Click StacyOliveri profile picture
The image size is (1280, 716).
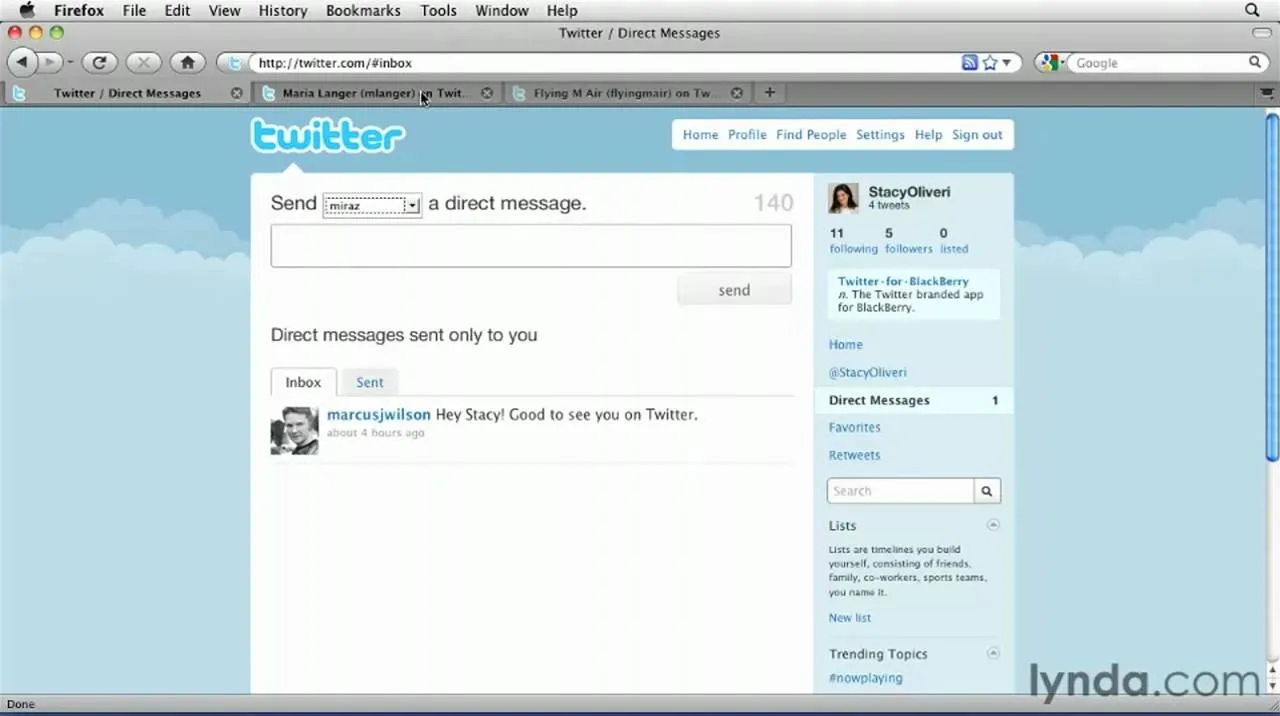843,198
